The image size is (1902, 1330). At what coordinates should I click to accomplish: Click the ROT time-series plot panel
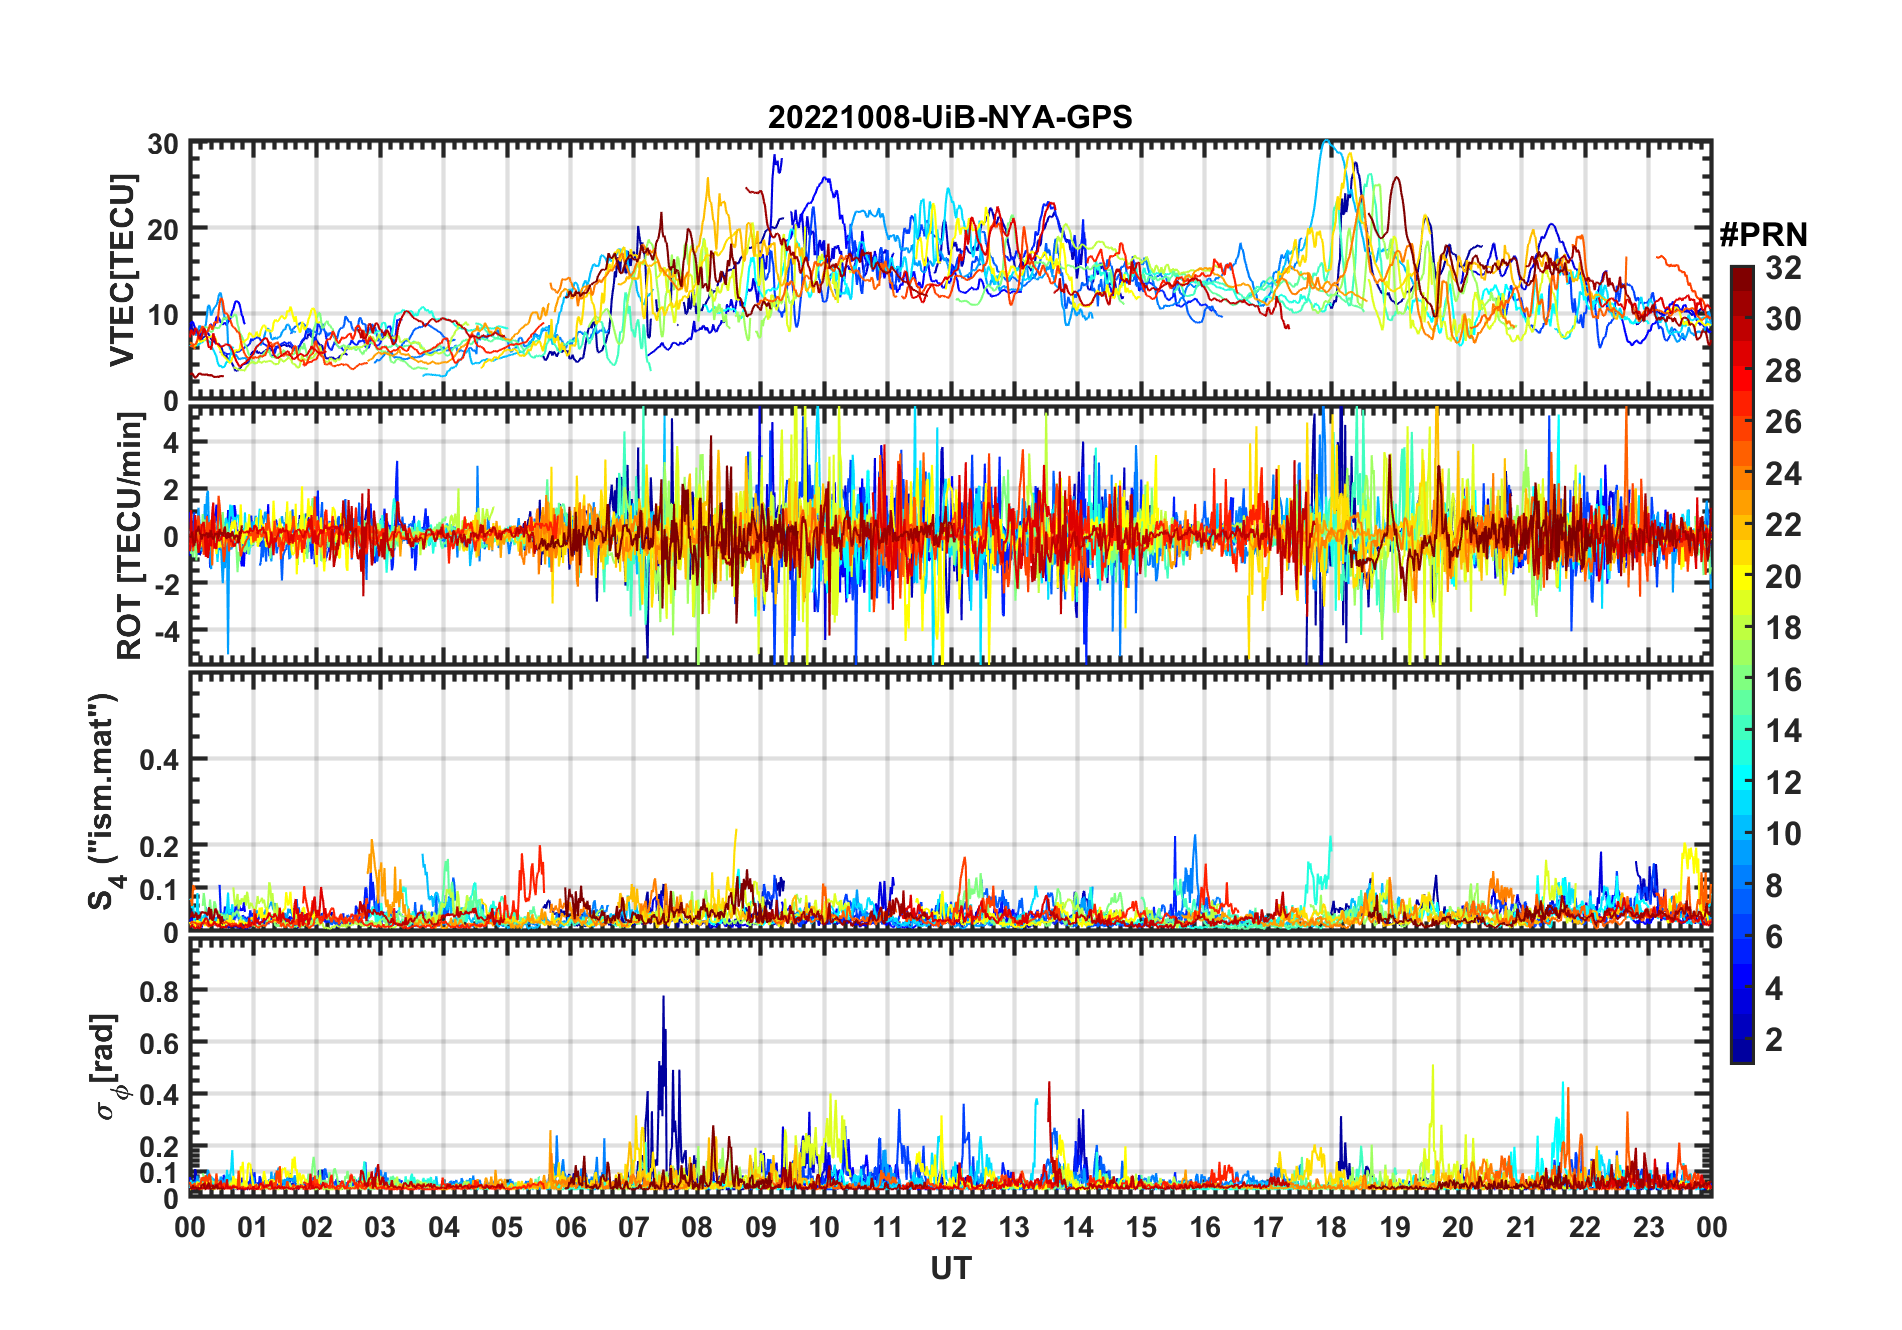click(x=951, y=535)
